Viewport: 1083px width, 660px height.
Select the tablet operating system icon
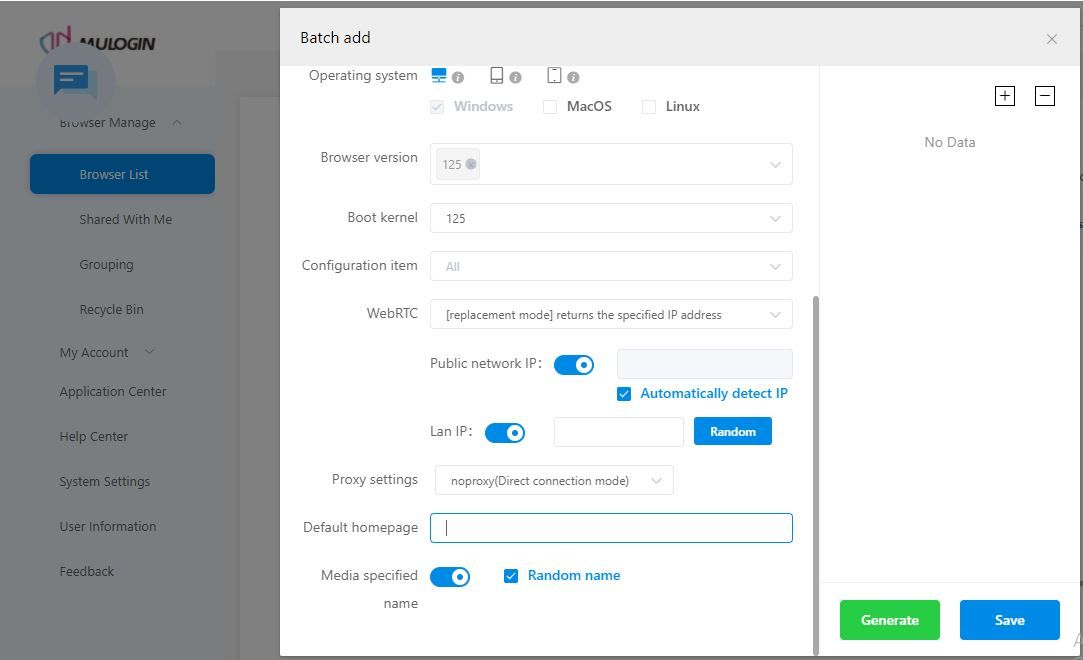click(x=554, y=75)
